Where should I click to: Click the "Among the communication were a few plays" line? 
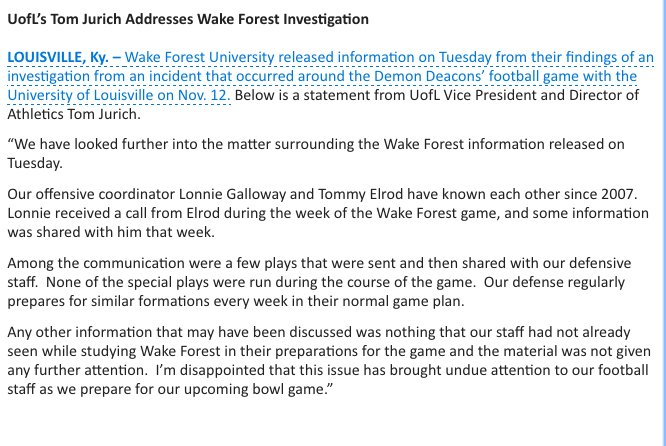pos(319,263)
